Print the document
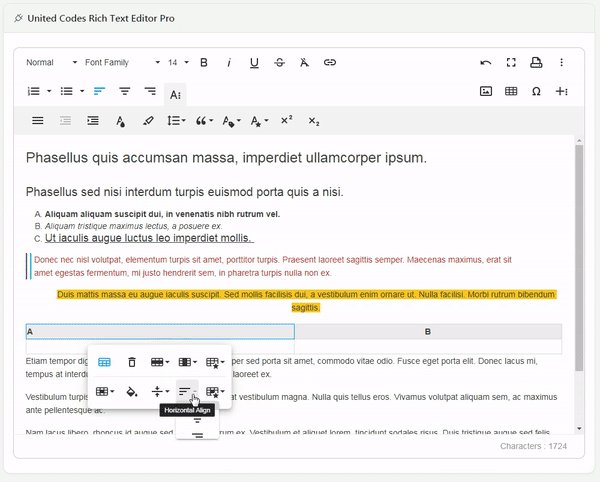This screenshot has width=600, height=482. pyautogui.click(x=536, y=62)
